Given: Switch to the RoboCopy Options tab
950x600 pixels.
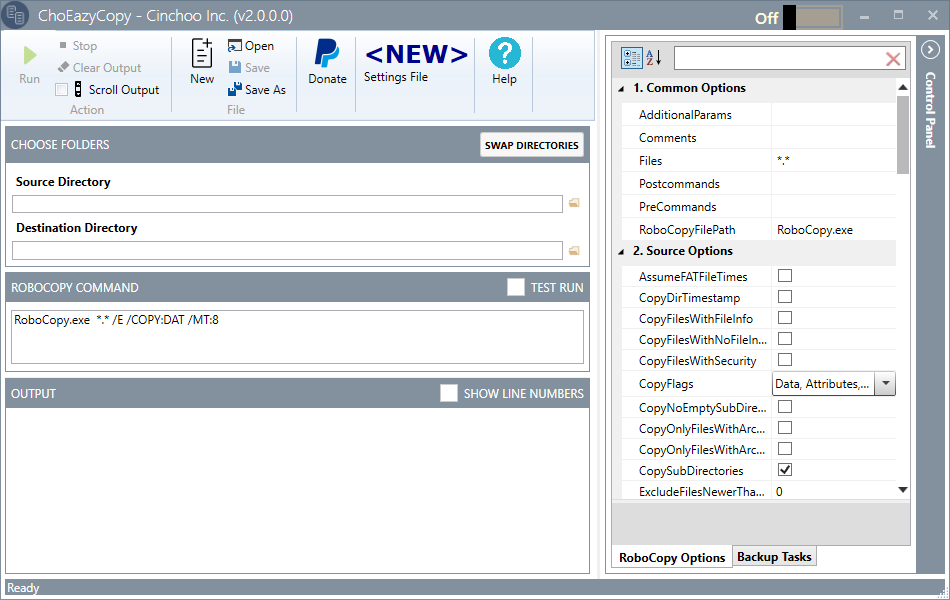Looking at the screenshot, I should tap(671, 558).
